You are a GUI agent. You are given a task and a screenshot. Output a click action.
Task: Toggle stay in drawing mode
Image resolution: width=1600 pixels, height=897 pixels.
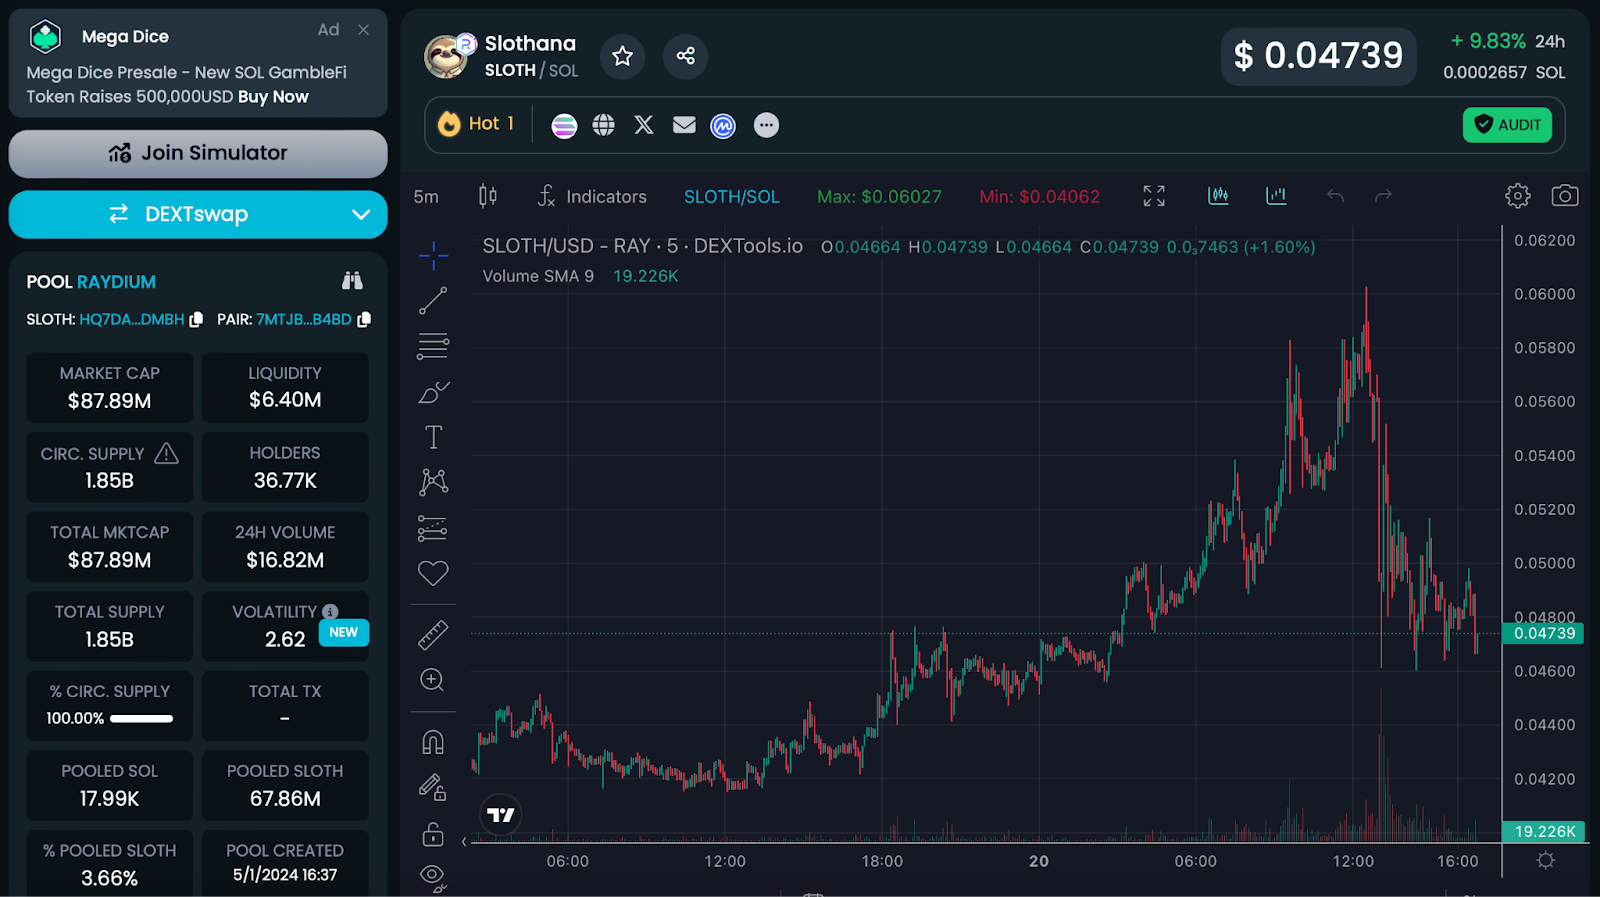(x=433, y=788)
